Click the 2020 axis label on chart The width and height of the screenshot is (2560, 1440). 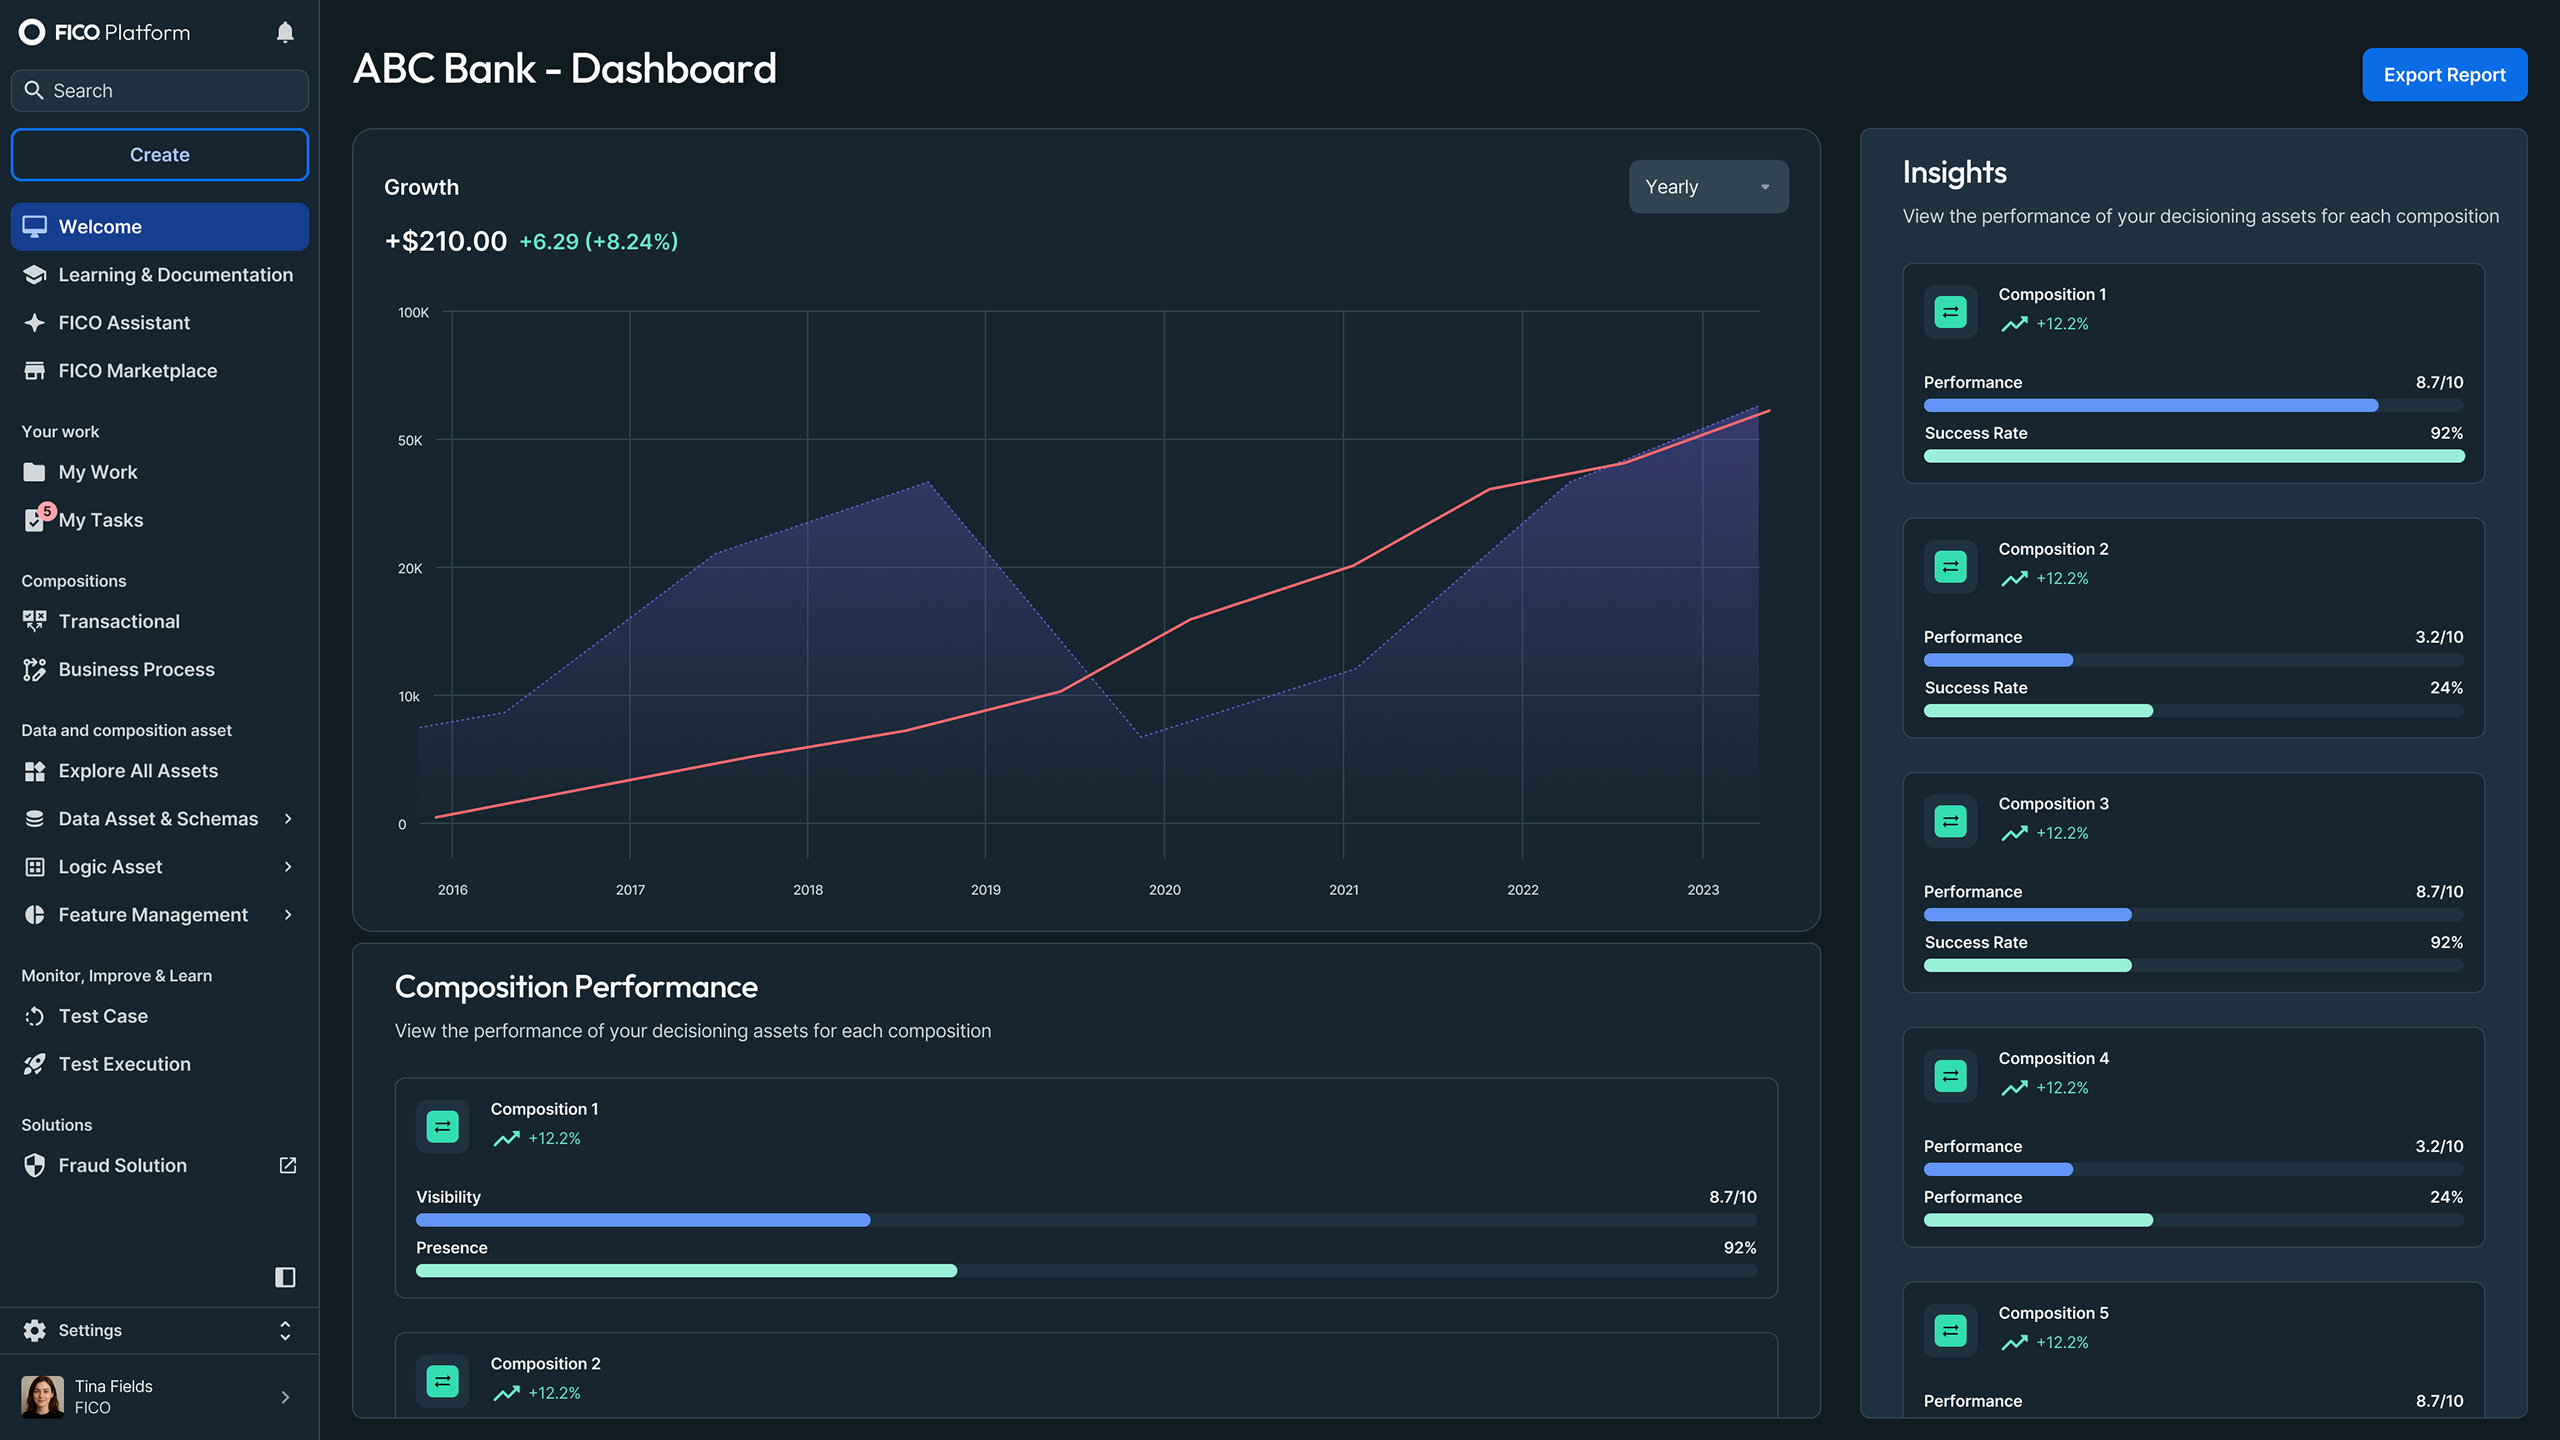[1164, 890]
